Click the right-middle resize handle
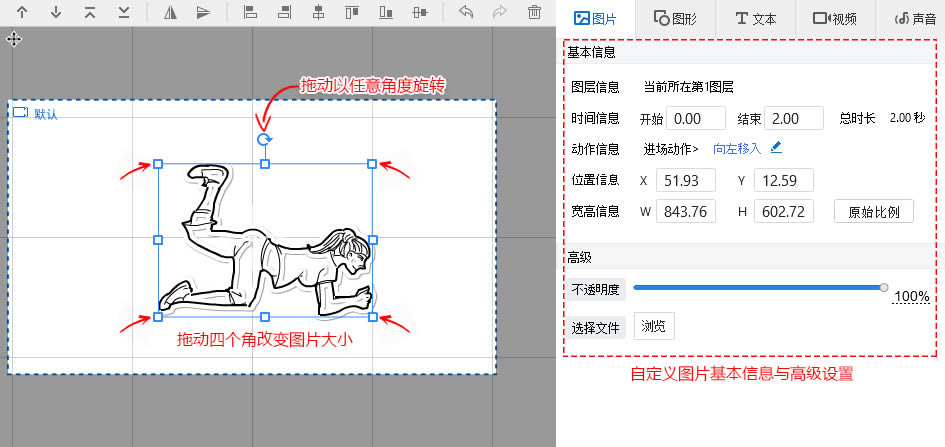The width and height of the screenshot is (945, 447). point(372,240)
